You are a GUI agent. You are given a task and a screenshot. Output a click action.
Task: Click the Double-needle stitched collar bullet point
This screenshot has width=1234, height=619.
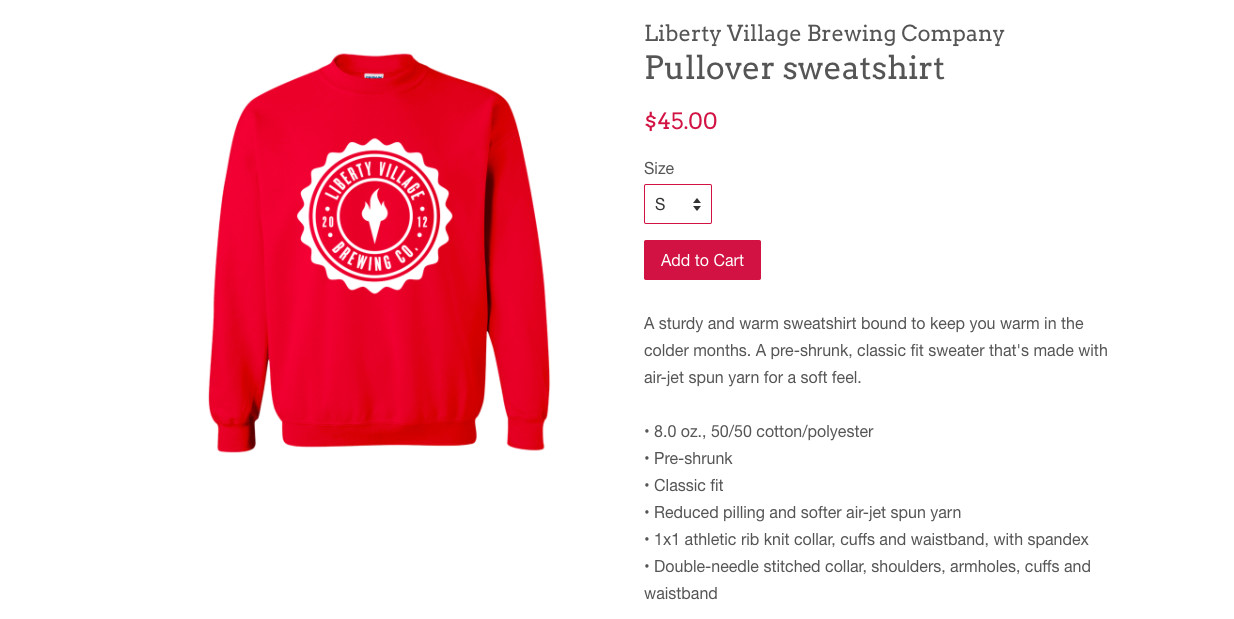[x=867, y=580]
